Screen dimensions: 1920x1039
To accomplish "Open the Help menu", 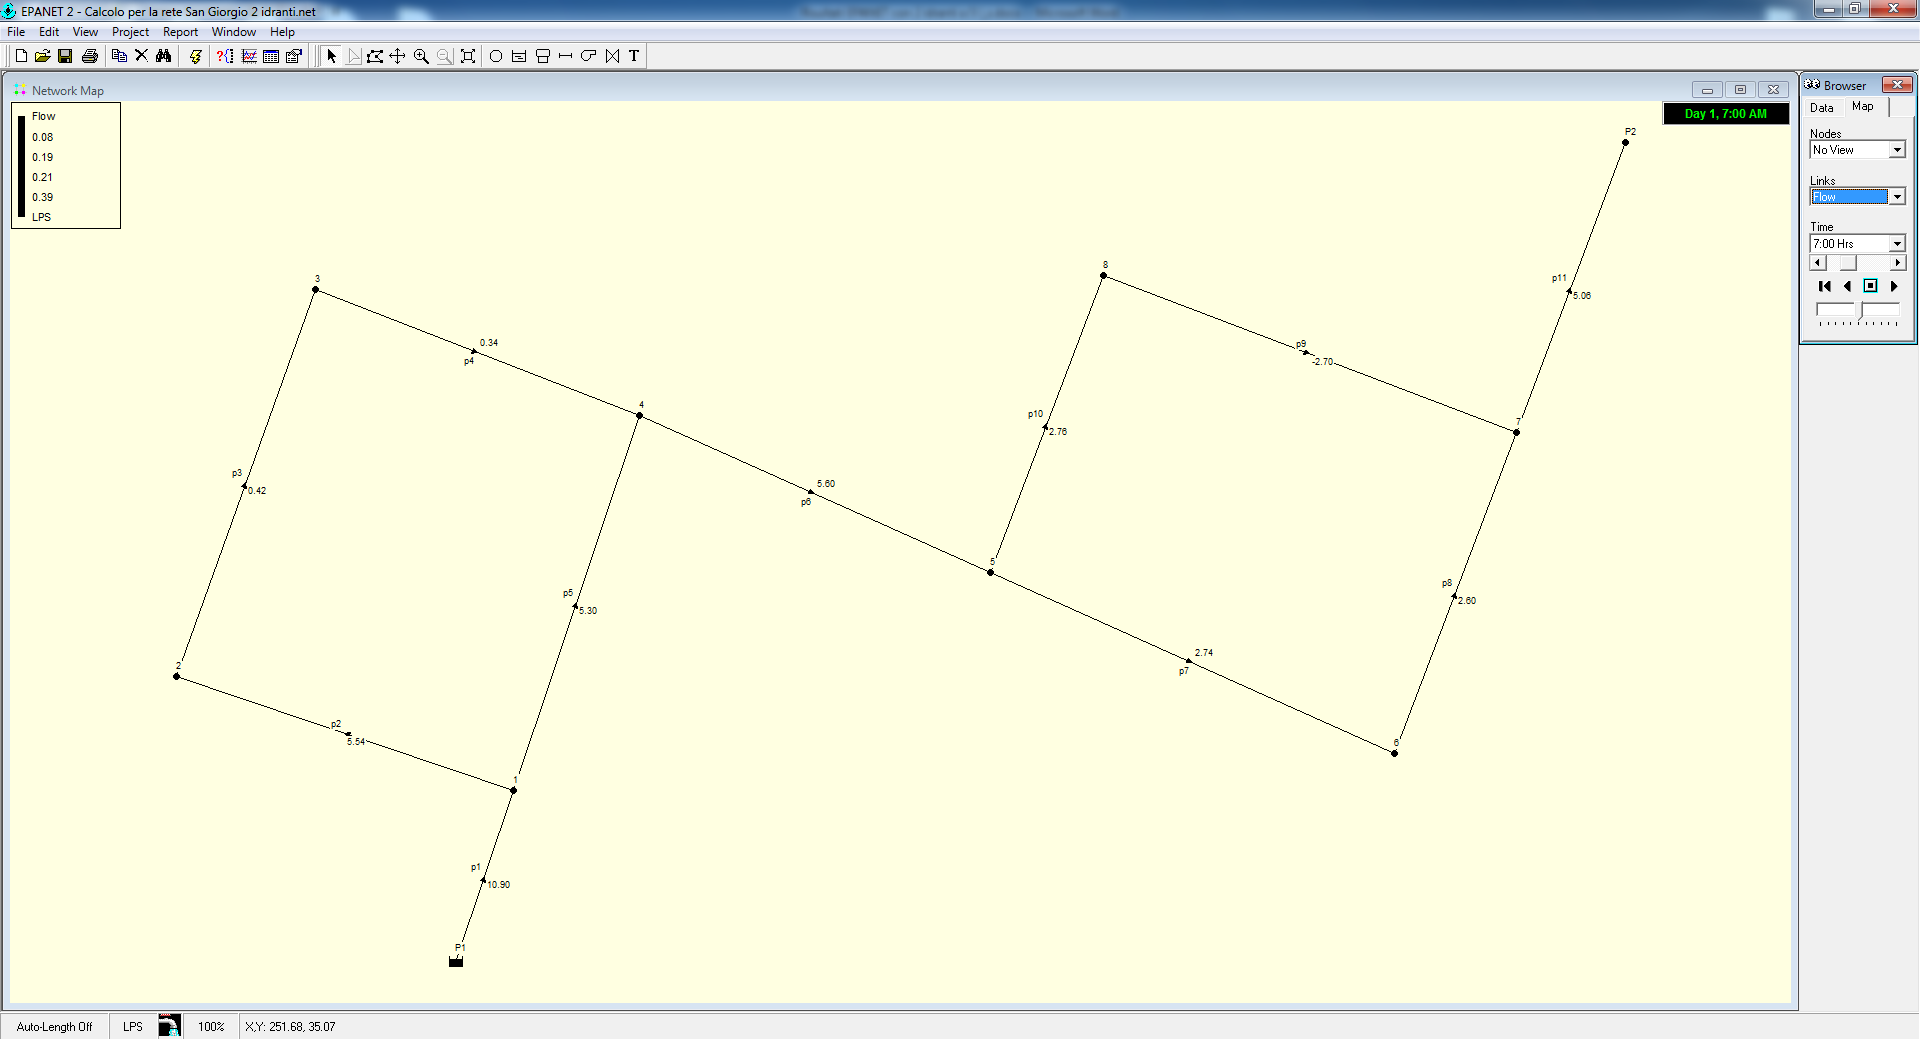I will (x=282, y=32).
